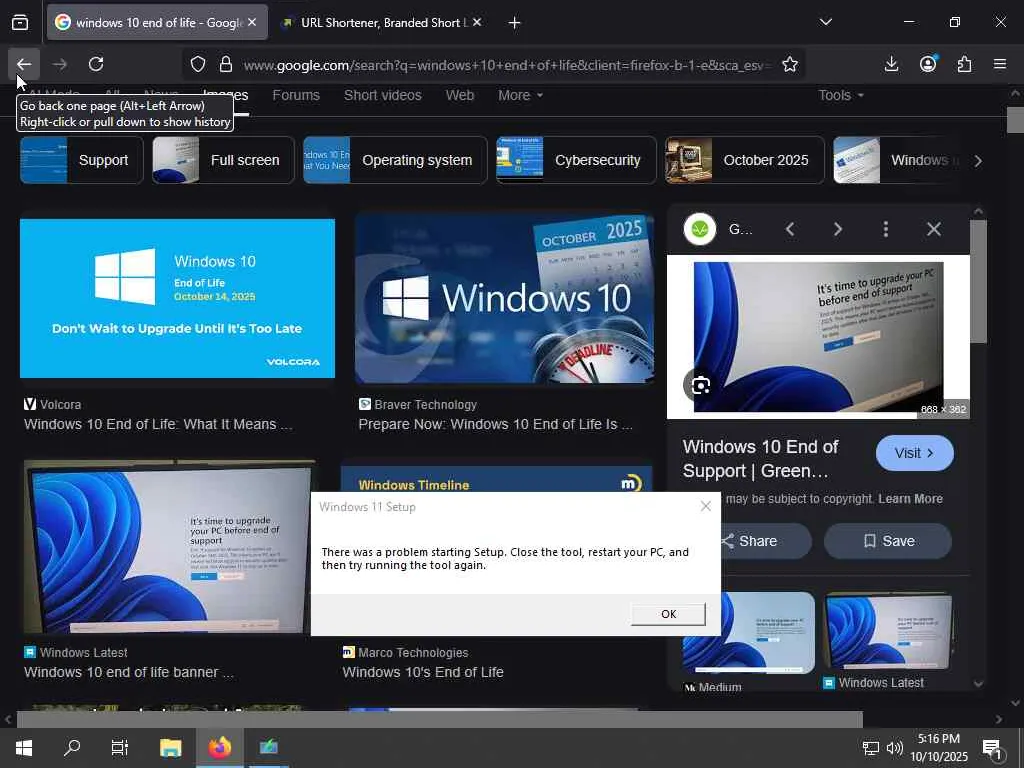Viewport: 1024px width, 768px height.
Task: Open Windows 10's End of Life title
Action: click(423, 672)
